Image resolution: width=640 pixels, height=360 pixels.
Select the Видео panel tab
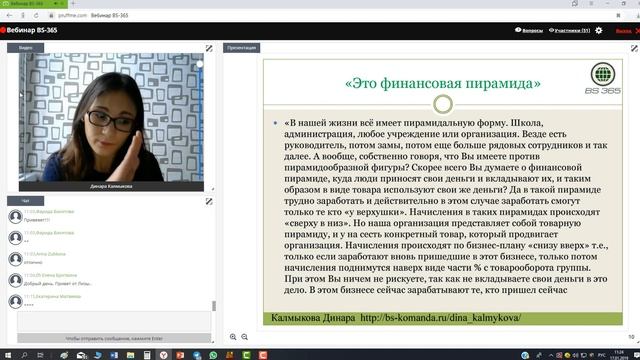pos(25,48)
